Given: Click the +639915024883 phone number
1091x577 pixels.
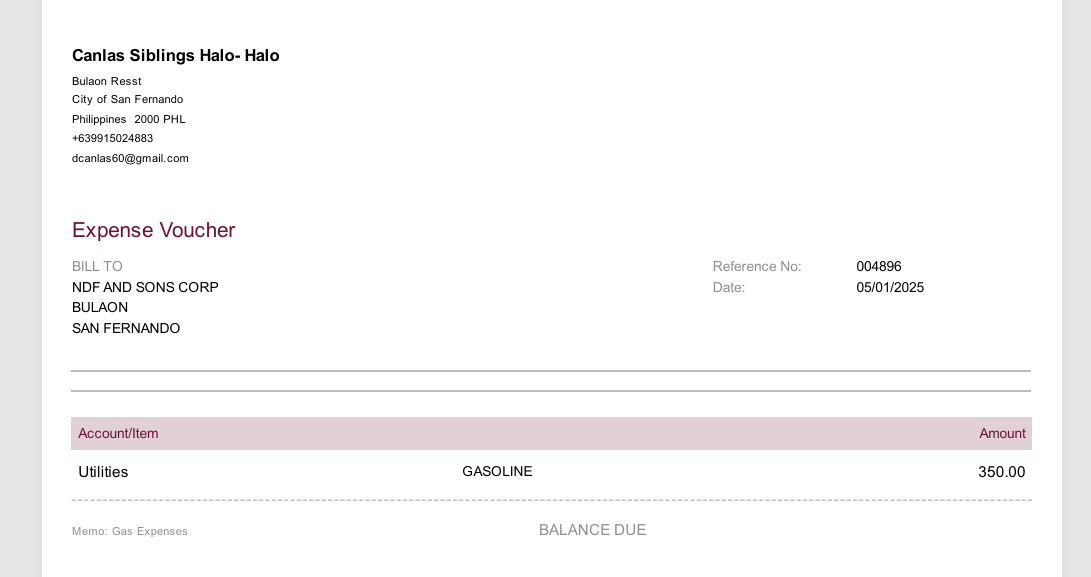Looking at the screenshot, I should (113, 139).
